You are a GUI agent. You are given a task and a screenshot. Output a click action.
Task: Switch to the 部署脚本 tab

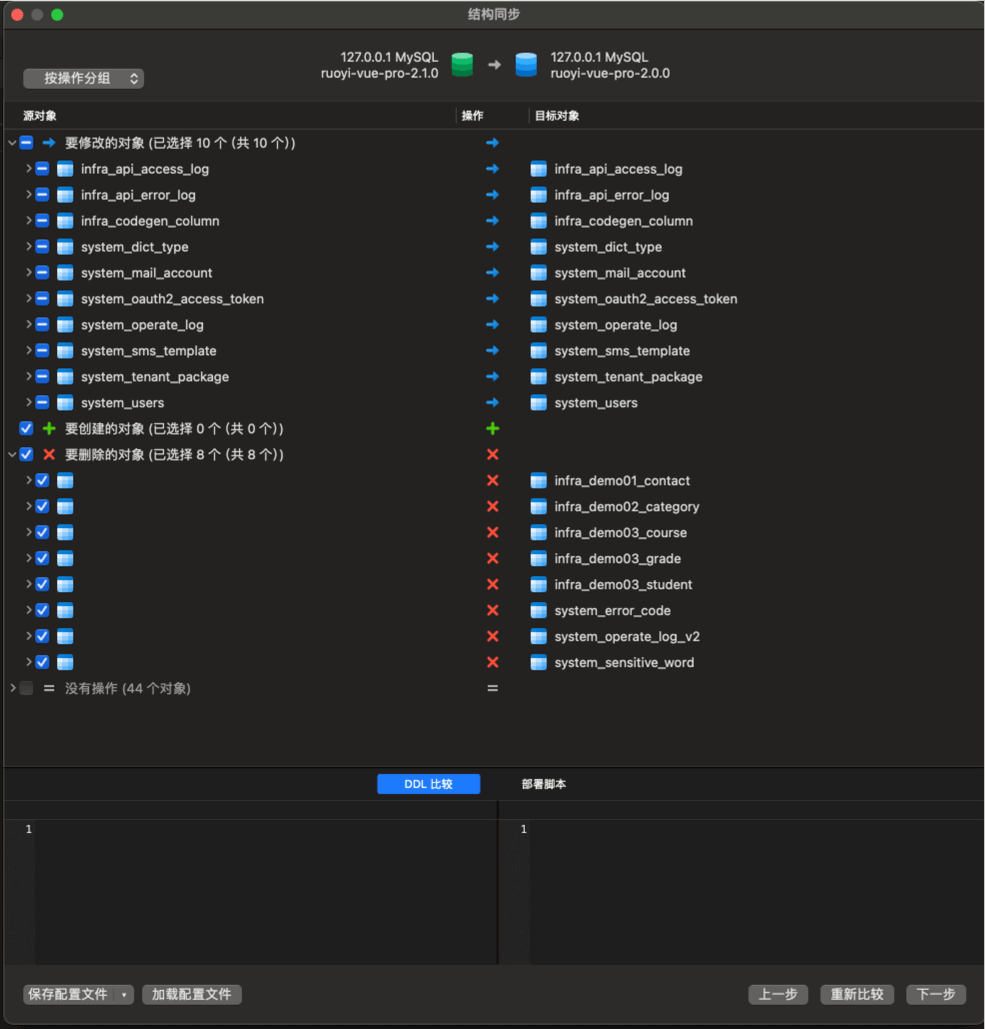pos(544,785)
